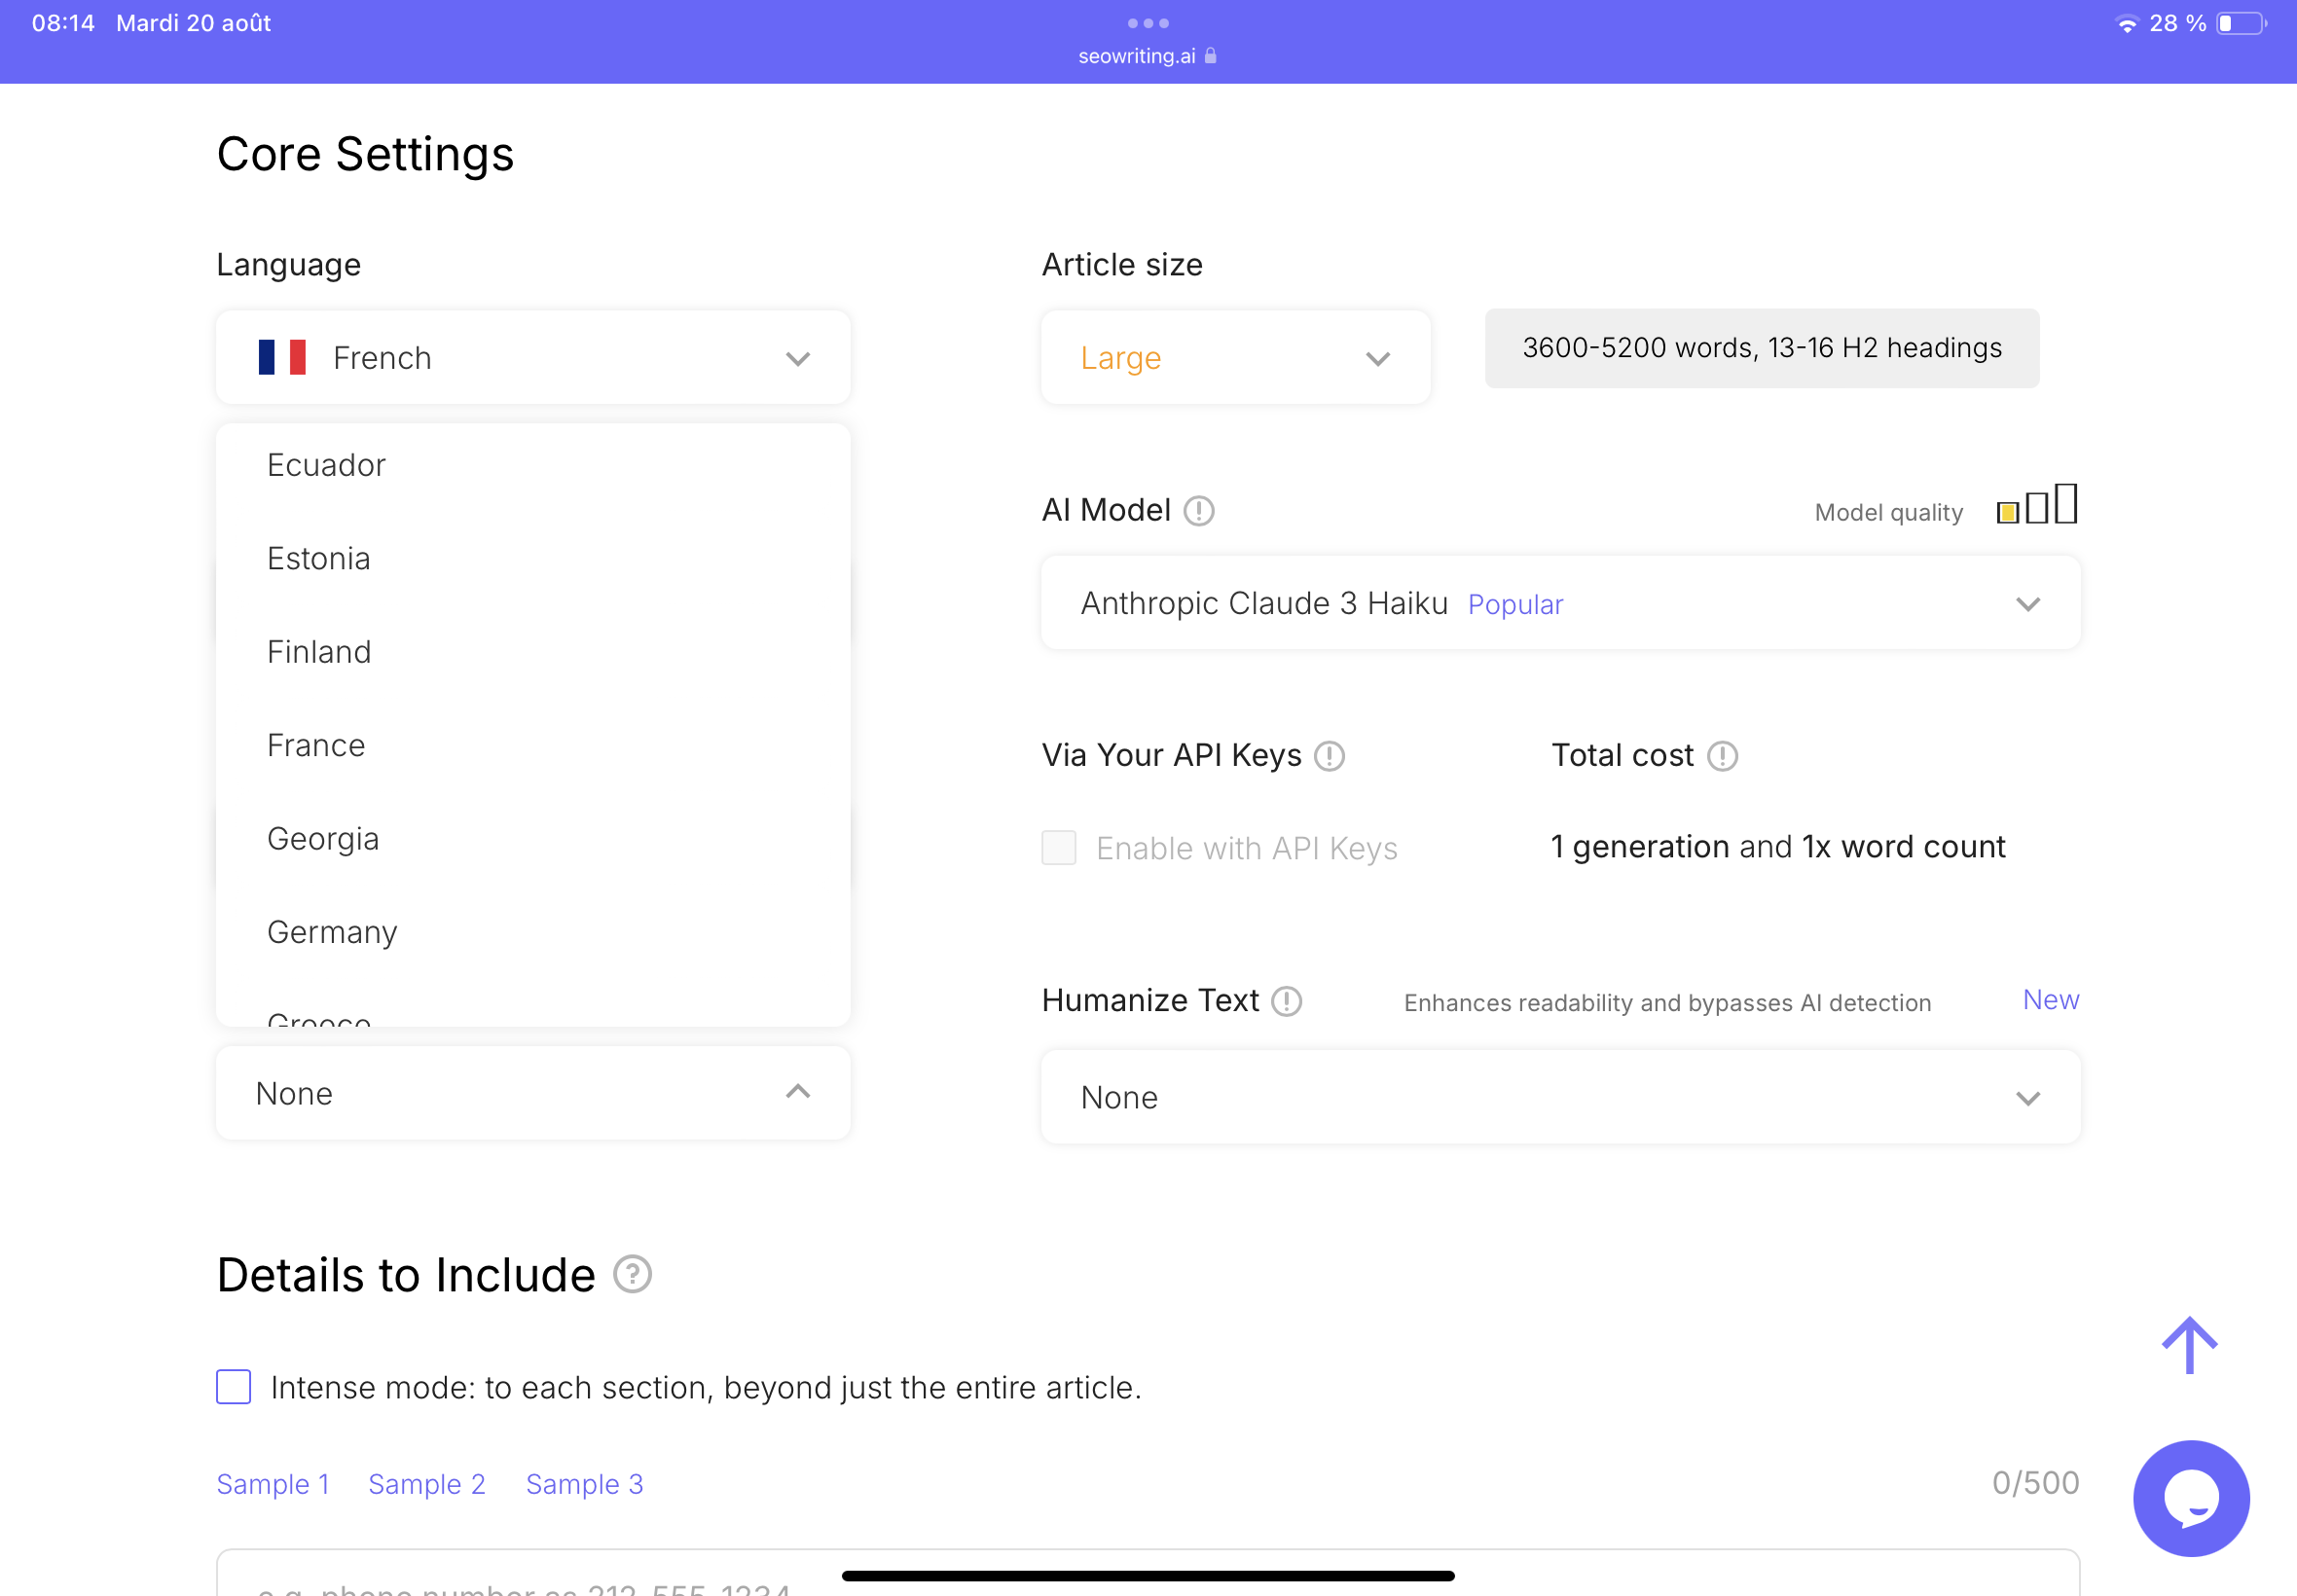Enable Intense mode checkbox
The height and width of the screenshot is (1596, 2297).
tap(234, 1387)
